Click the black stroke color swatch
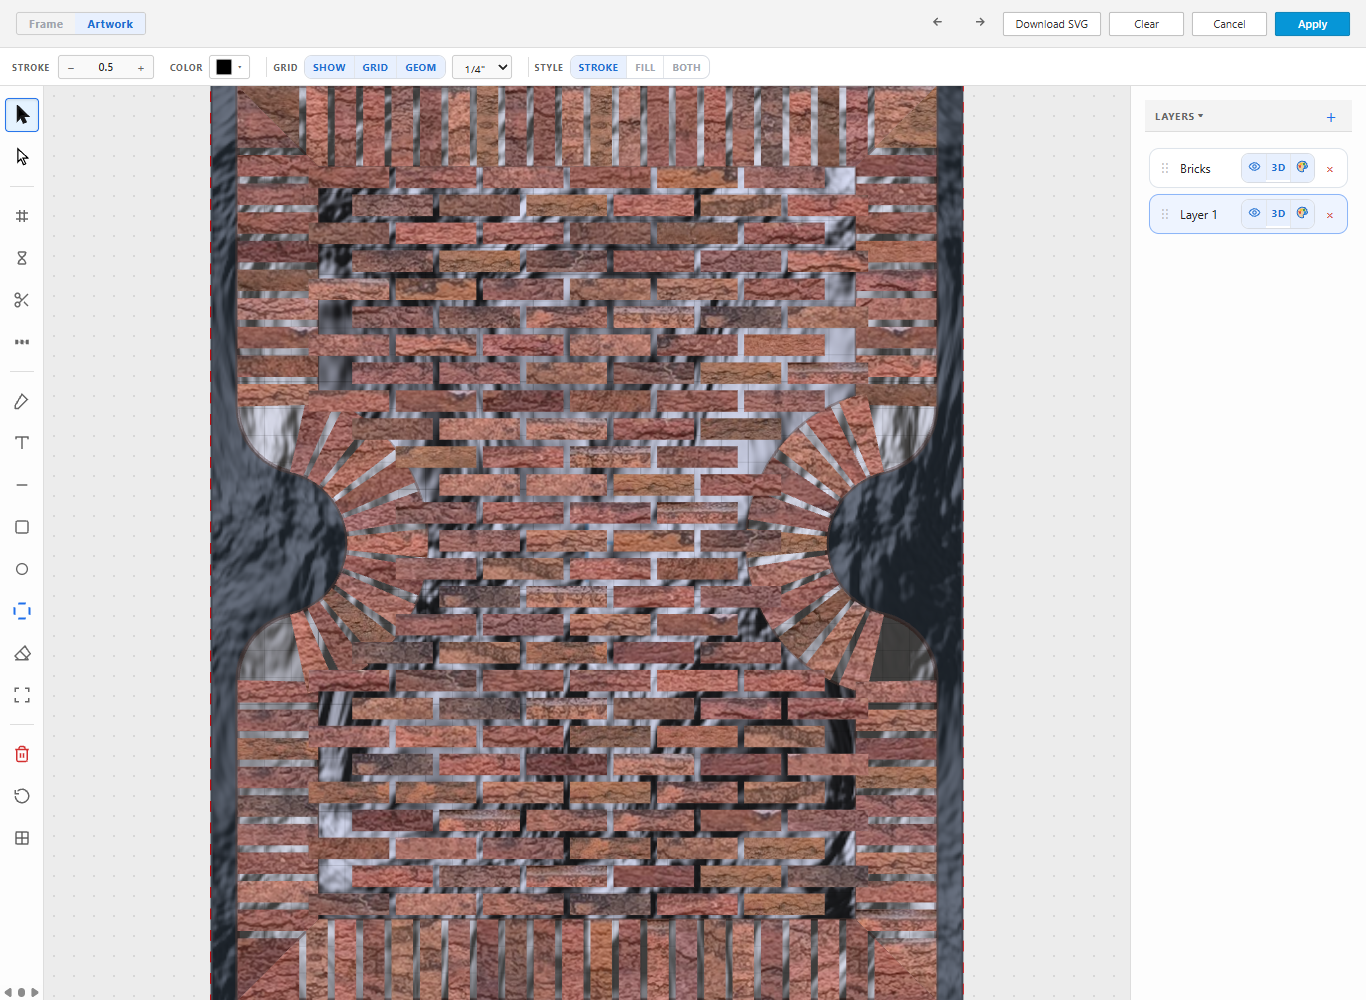 click(224, 67)
